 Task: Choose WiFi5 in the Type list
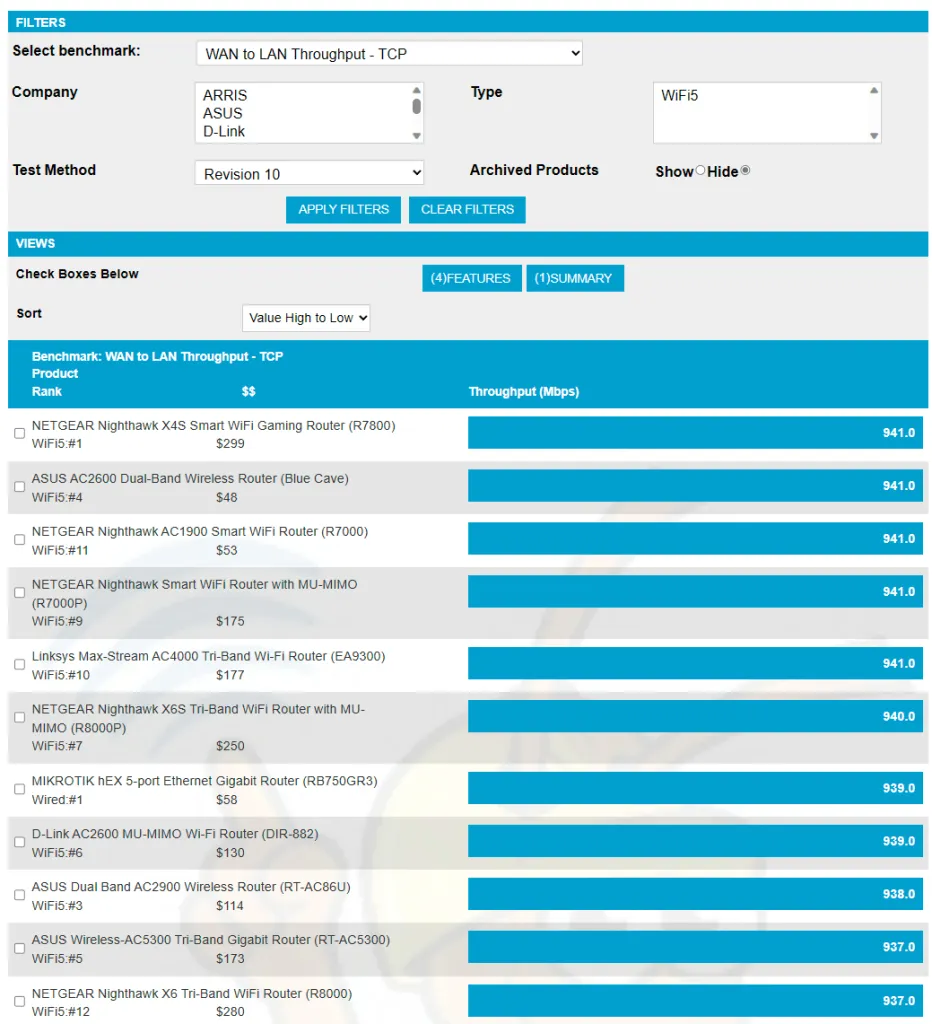pyautogui.click(x=680, y=96)
